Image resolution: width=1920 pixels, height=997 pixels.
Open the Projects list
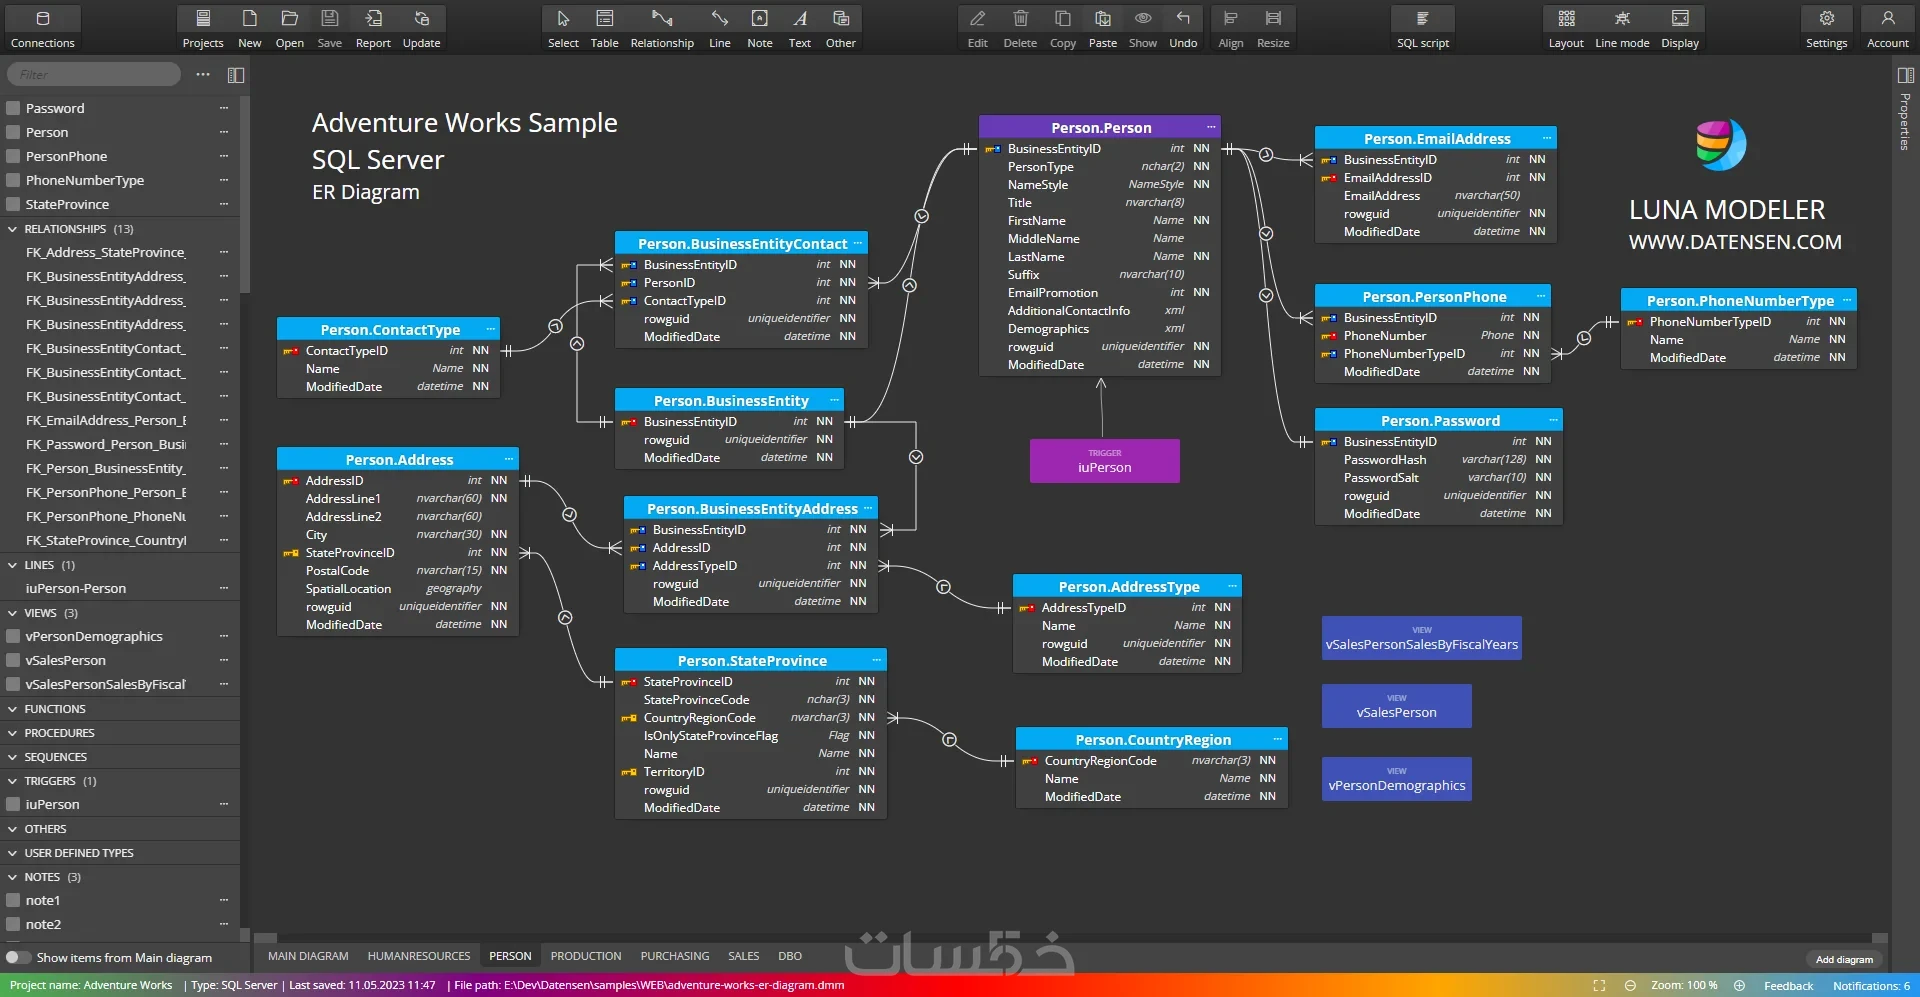(203, 28)
